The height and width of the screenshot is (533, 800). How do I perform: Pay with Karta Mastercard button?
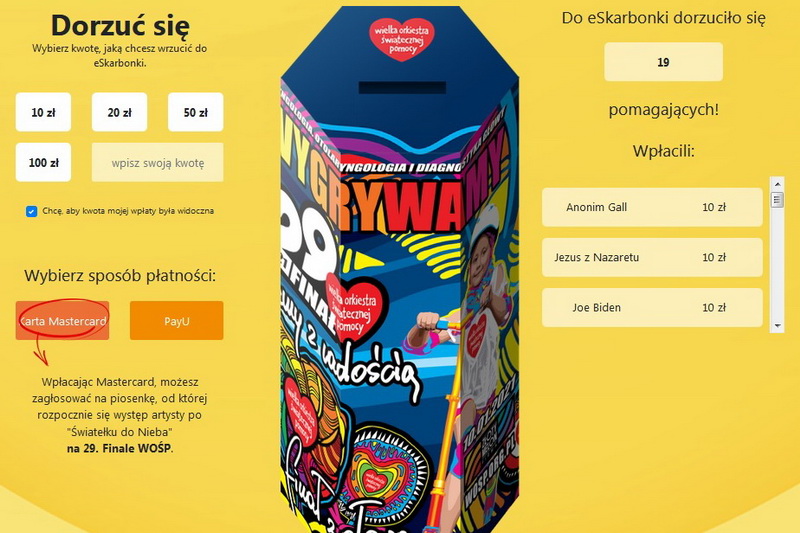coord(62,320)
